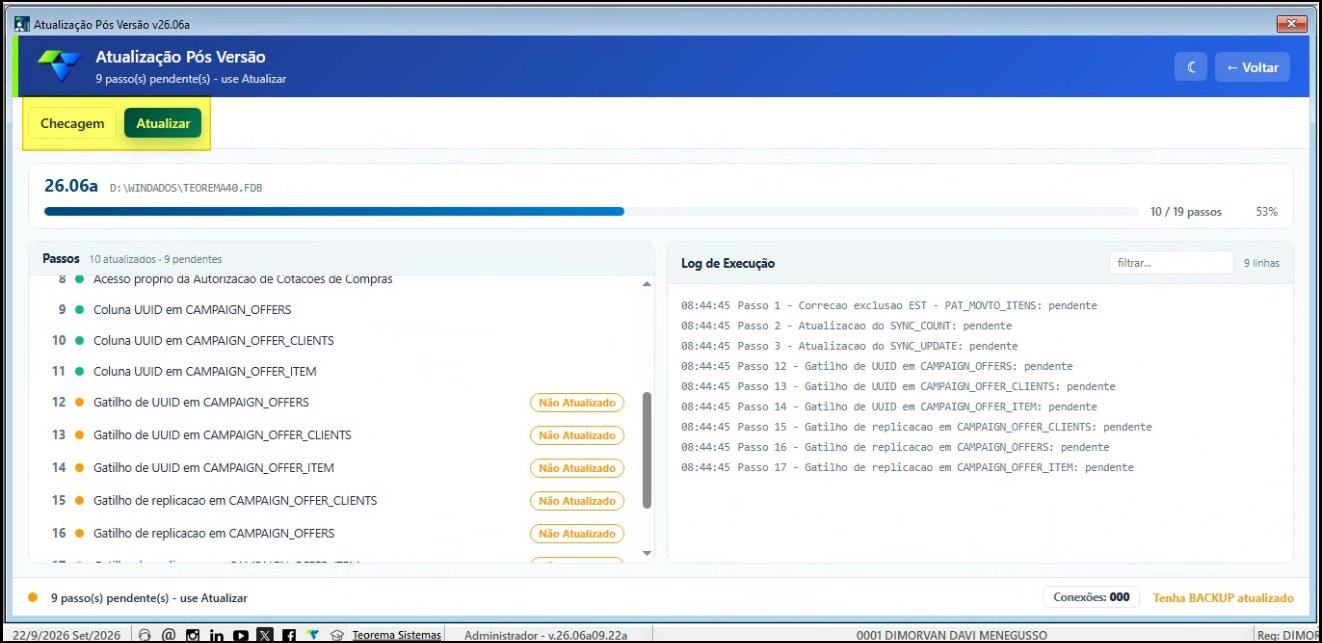Click the graduation cap icon in status bar
This screenshot has width=1322, height=643.
[x=337, y=635]
